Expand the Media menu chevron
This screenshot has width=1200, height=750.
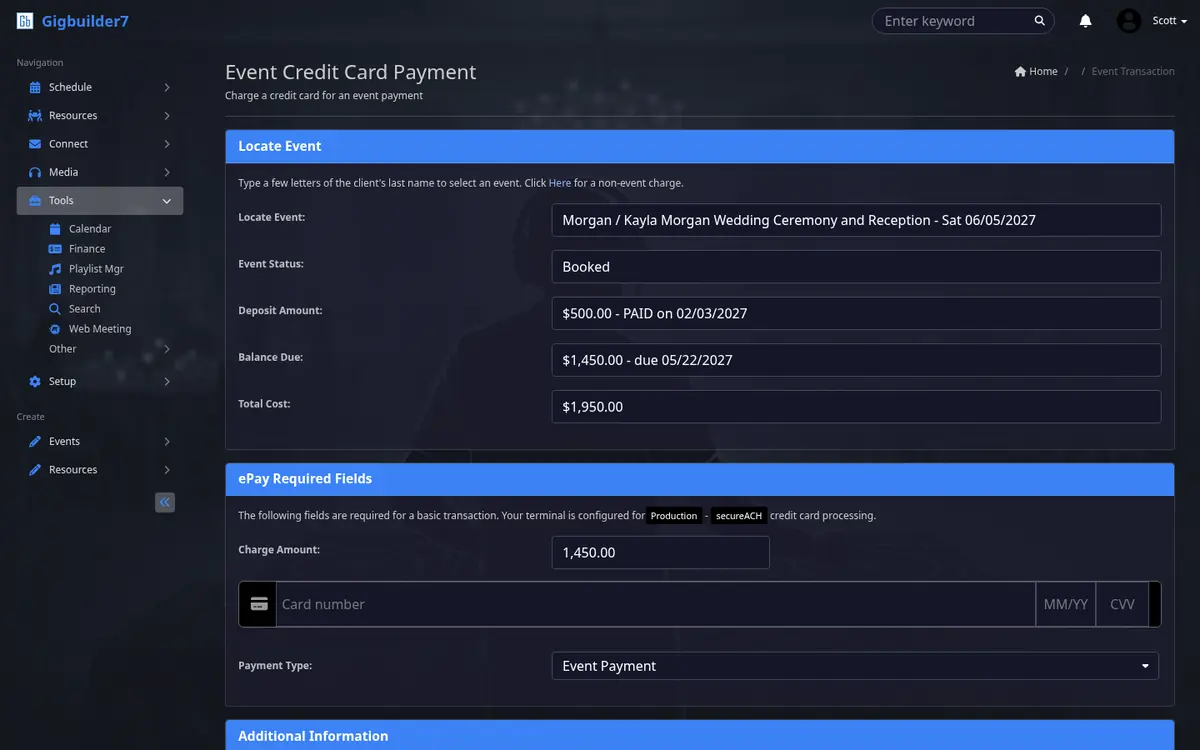coord(167,172)
